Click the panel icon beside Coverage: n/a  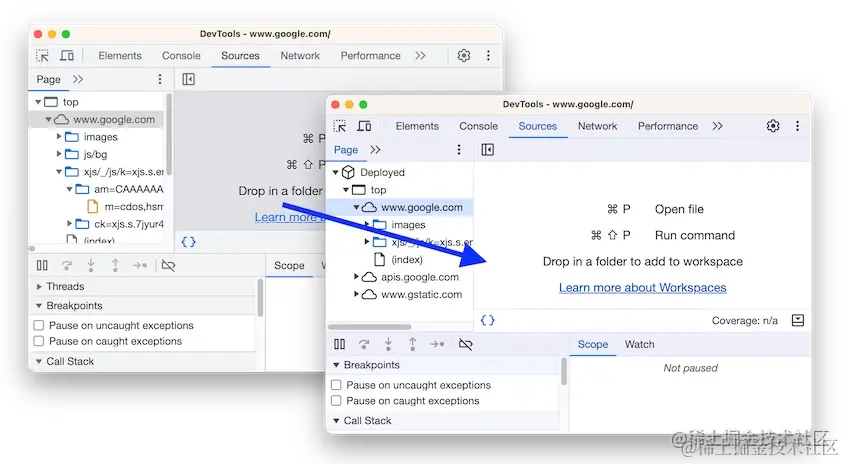pyautogui.click(x=798, y=321)
